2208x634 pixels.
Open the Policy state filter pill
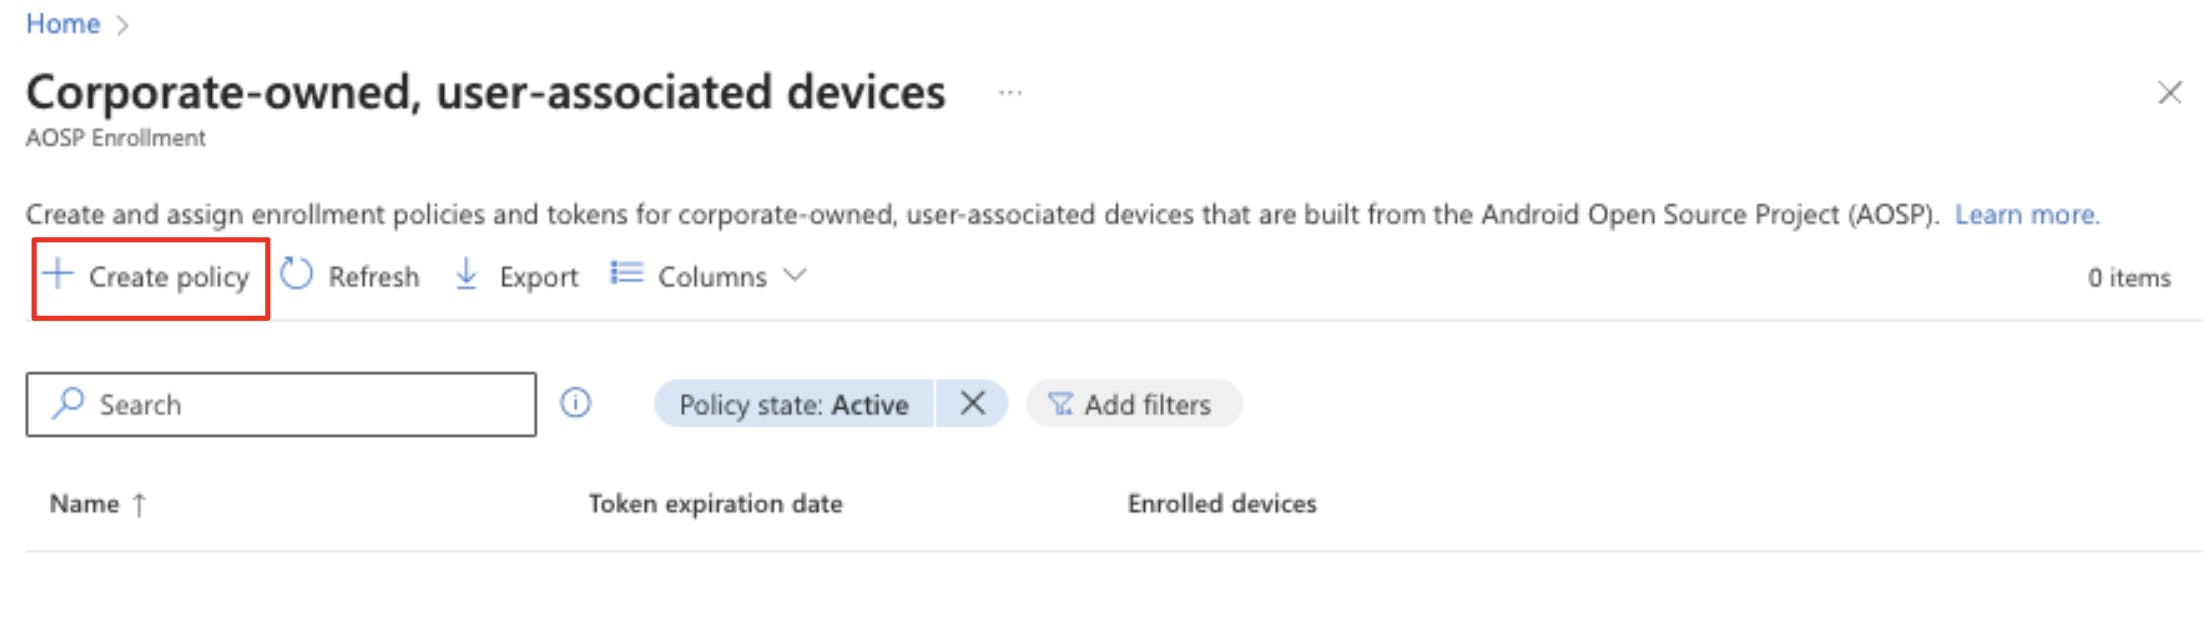point(793,404)
